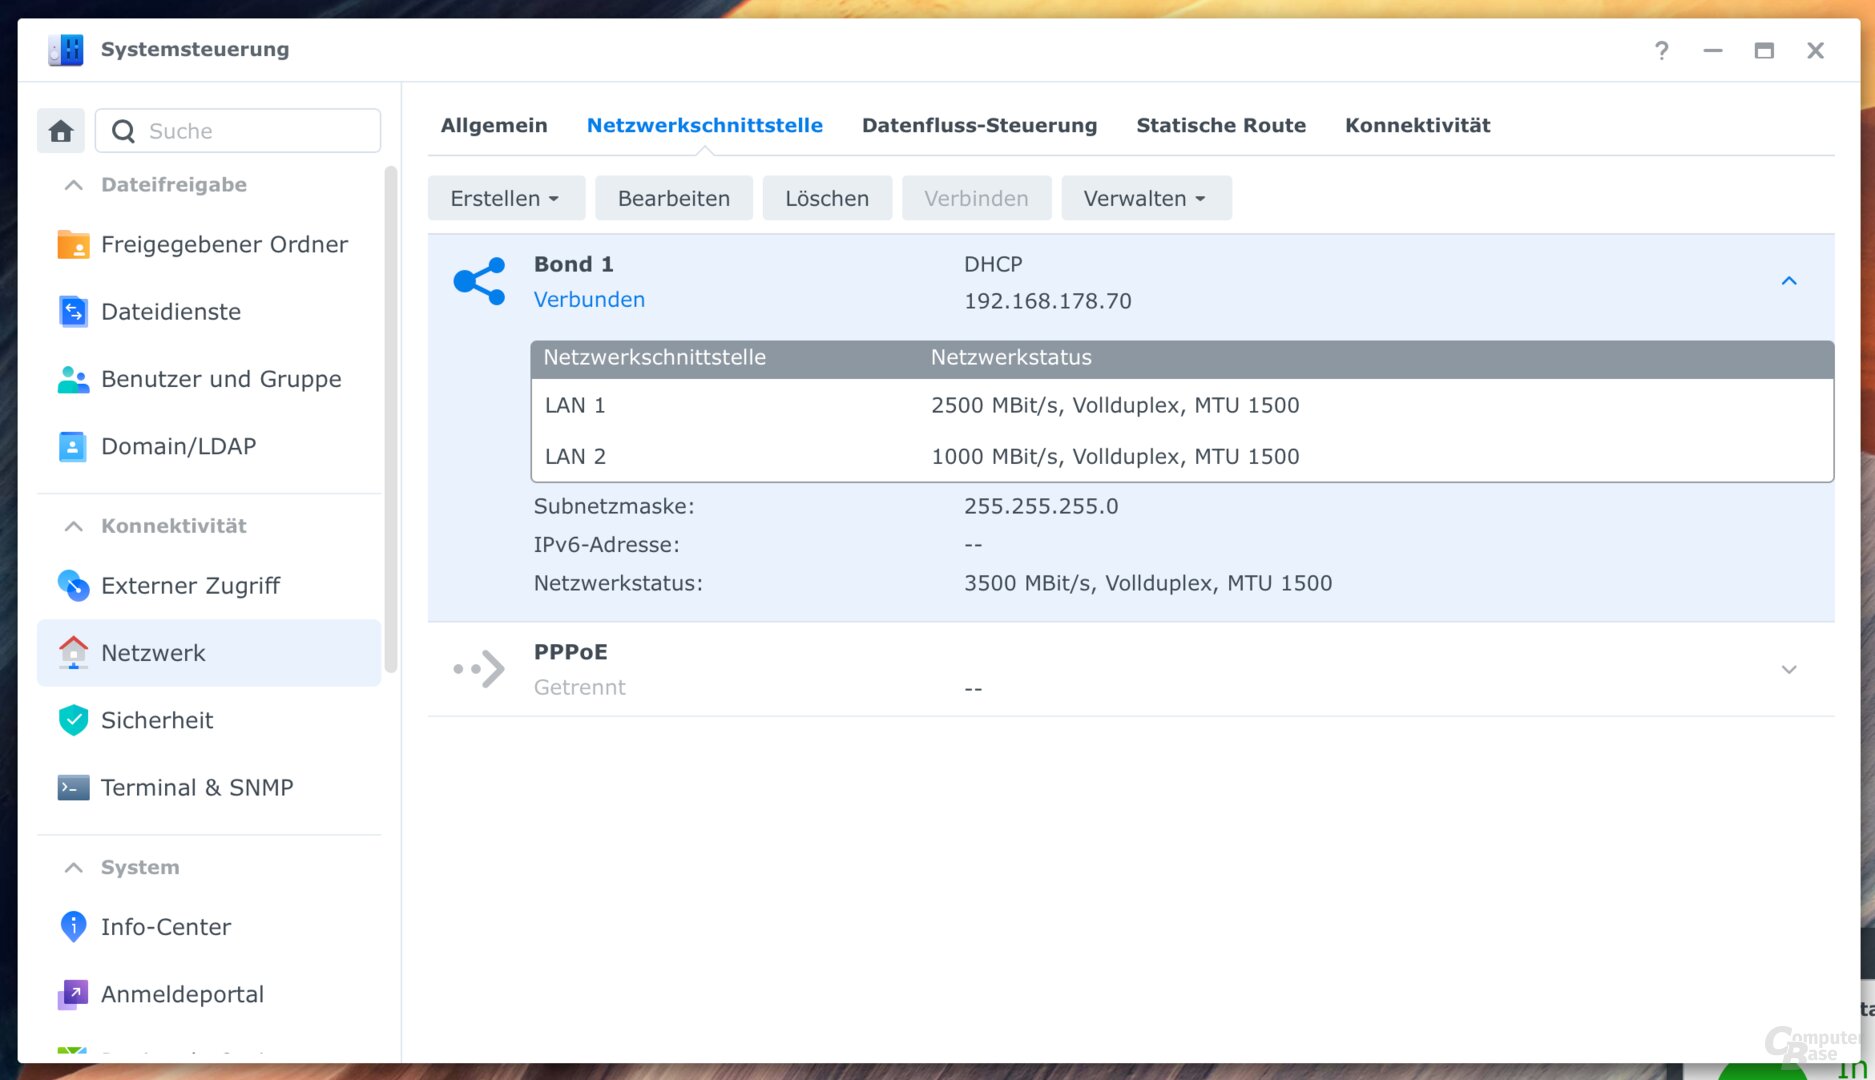Screen dimensions: 1875x1080
Task: Click the help question mark icon
Action: (x=1661, y=50)
